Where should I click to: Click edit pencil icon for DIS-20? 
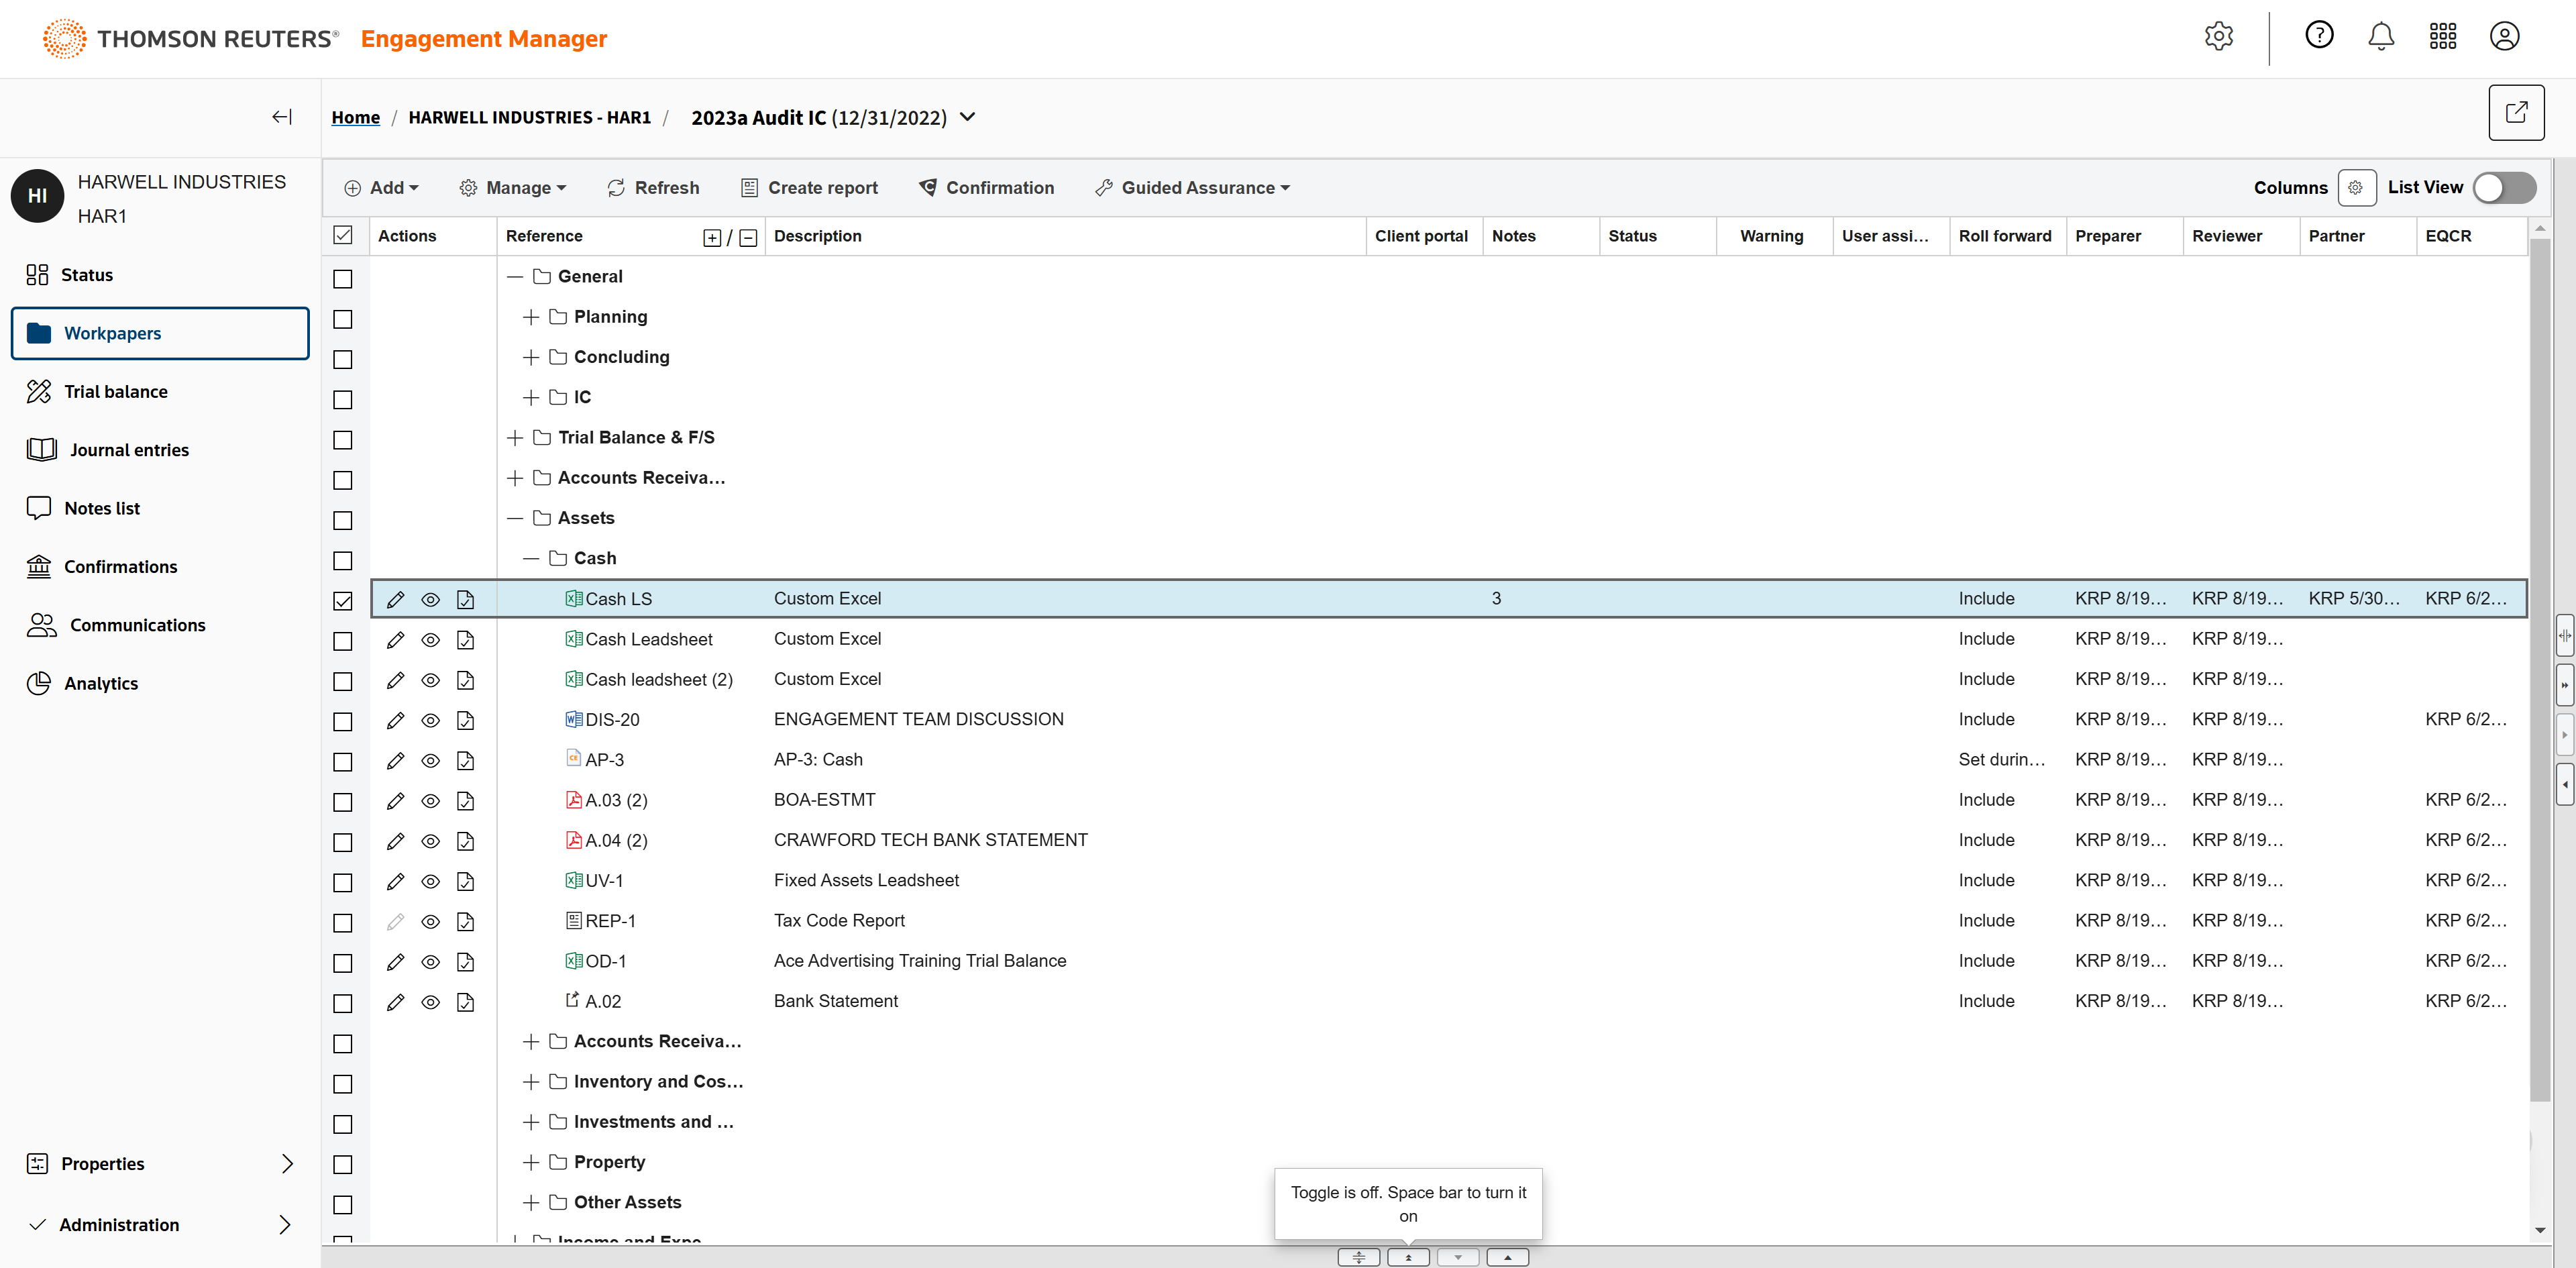pyautogui.click(x=395, y=720)
